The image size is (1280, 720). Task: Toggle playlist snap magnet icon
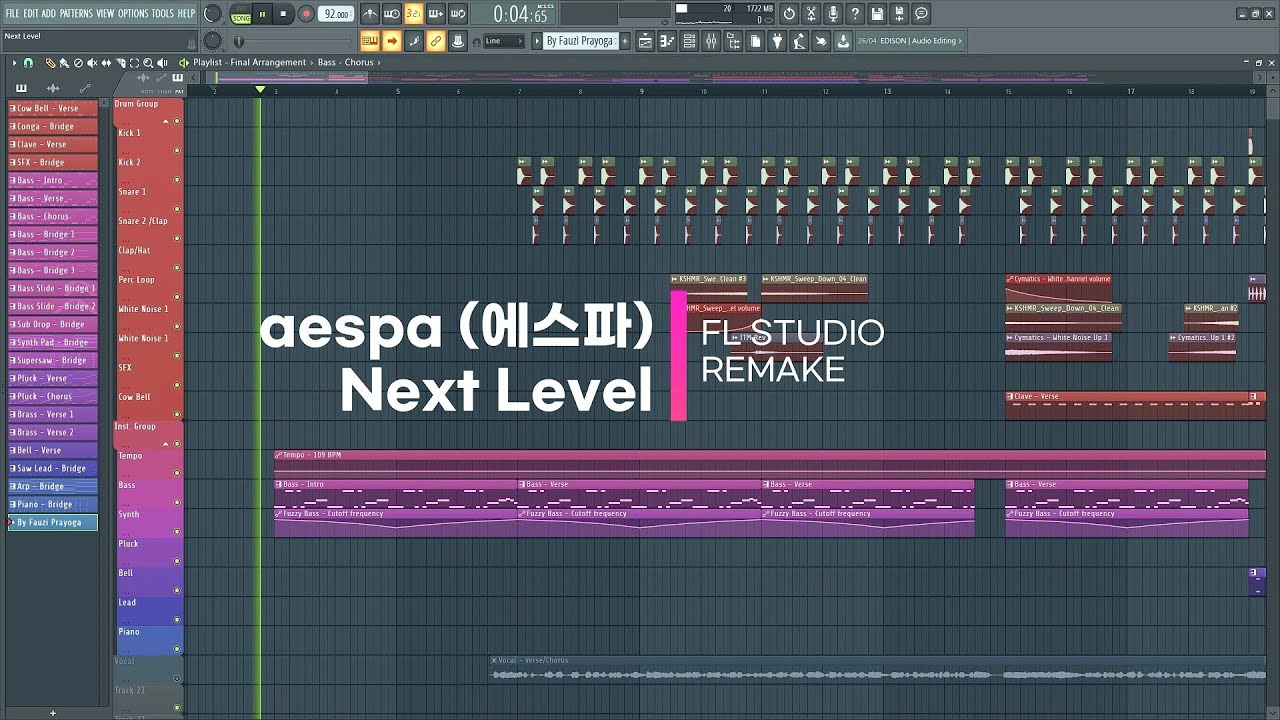[28, 63]
